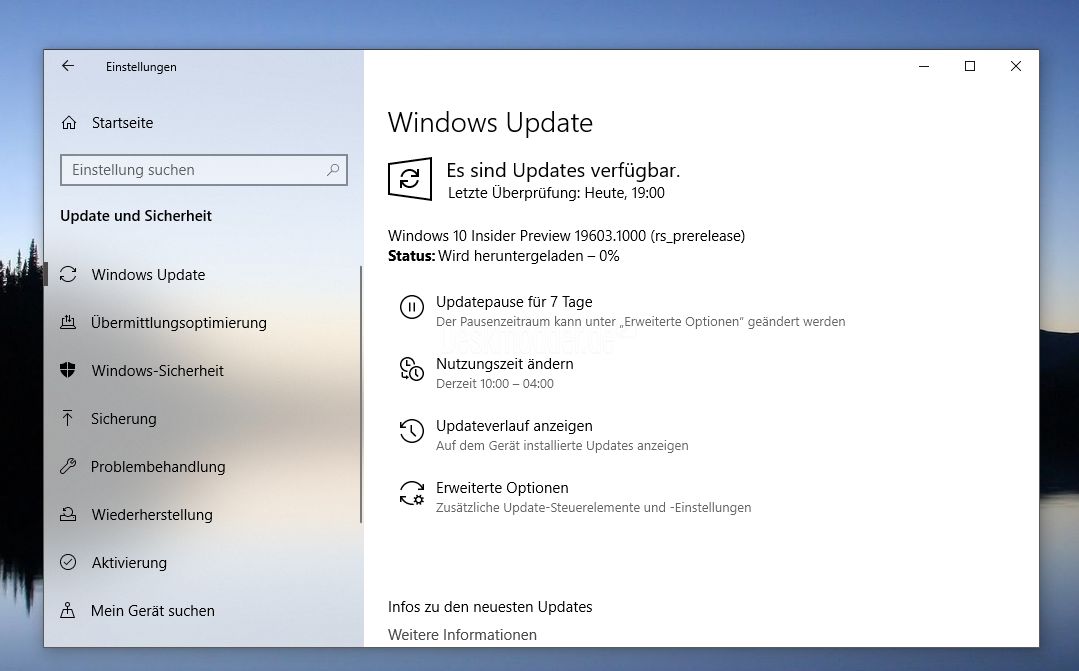Viewport: 1079px width, 671px height.
Task: Click the Startseite home icon
Action: (69, 123)
